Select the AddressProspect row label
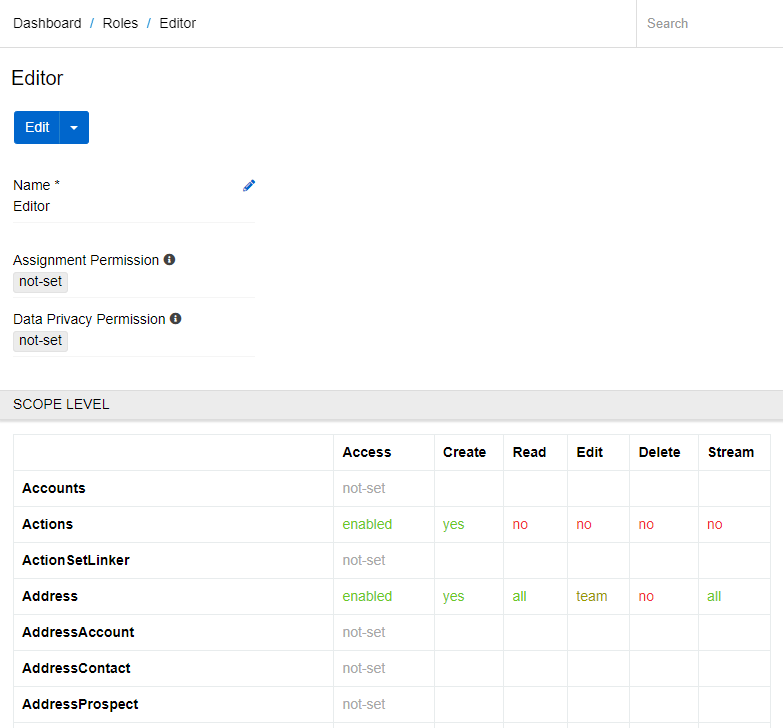 (80, 704)
